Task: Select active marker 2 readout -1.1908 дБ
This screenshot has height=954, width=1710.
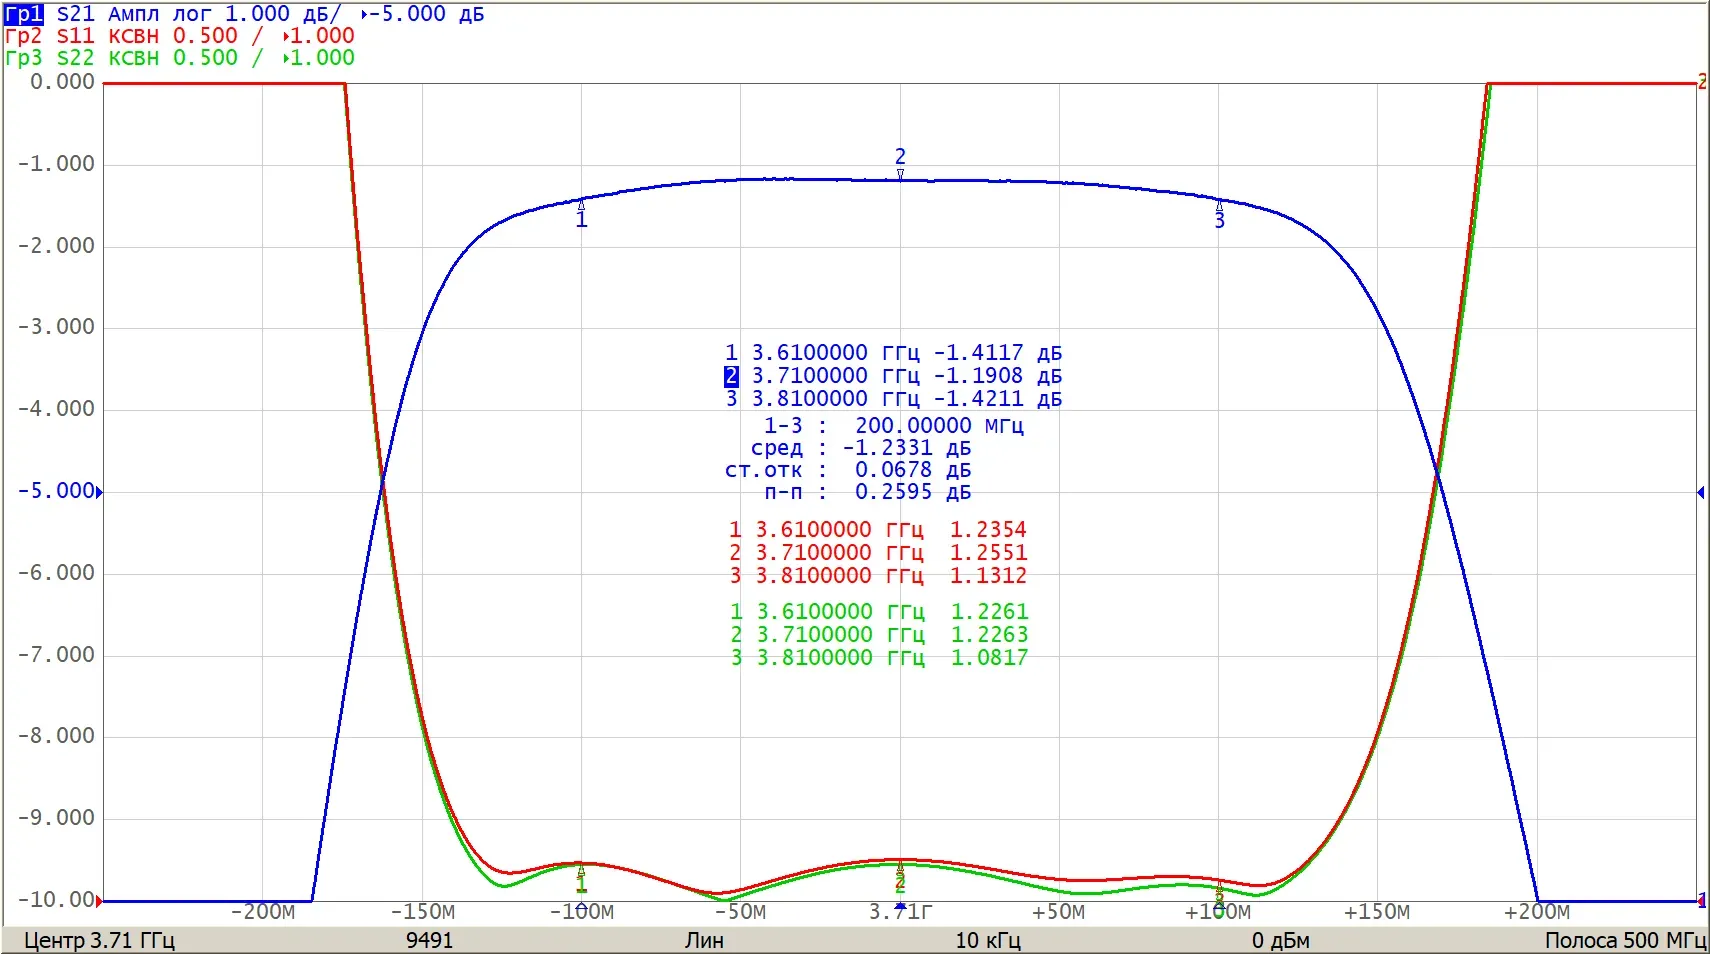Action: pyautogui.click(x=894, y=376)
